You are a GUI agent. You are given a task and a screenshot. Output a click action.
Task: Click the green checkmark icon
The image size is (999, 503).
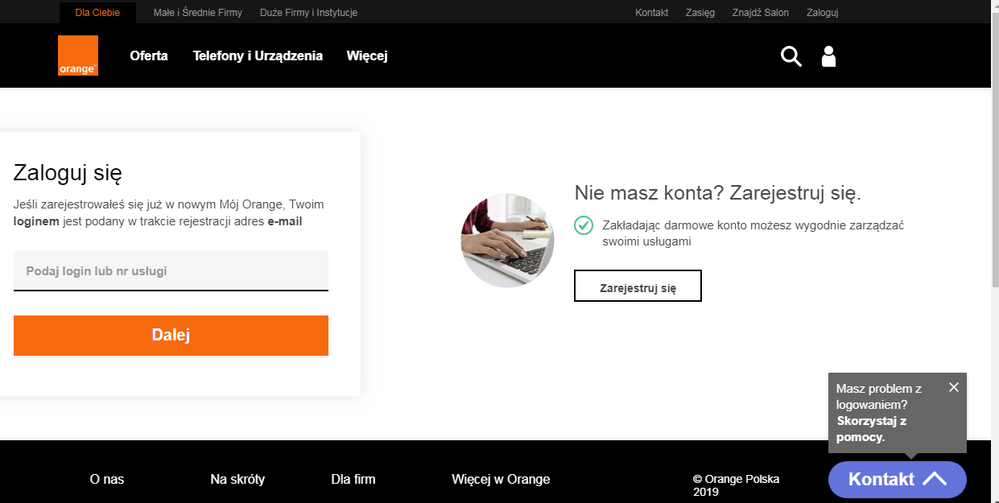pos(584,225)
